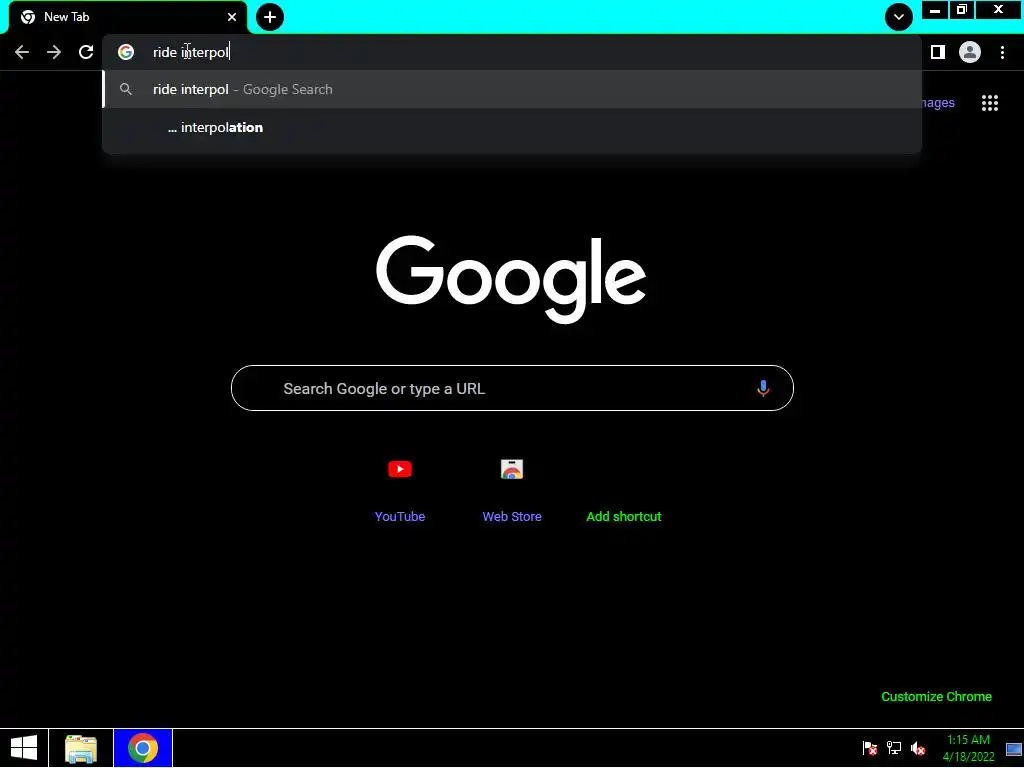Click the show desktop button in the tray

coord(1014,748)
